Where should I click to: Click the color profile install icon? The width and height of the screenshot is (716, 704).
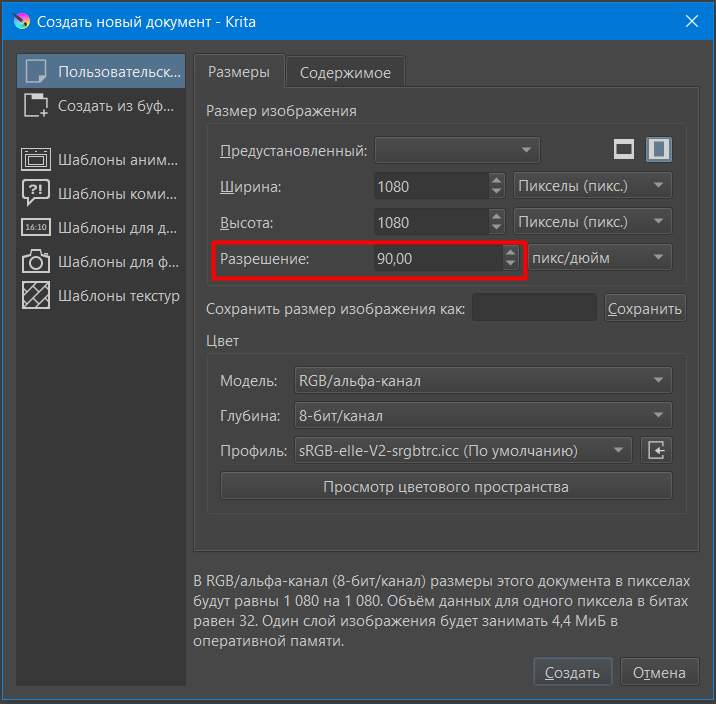[657, 450]
